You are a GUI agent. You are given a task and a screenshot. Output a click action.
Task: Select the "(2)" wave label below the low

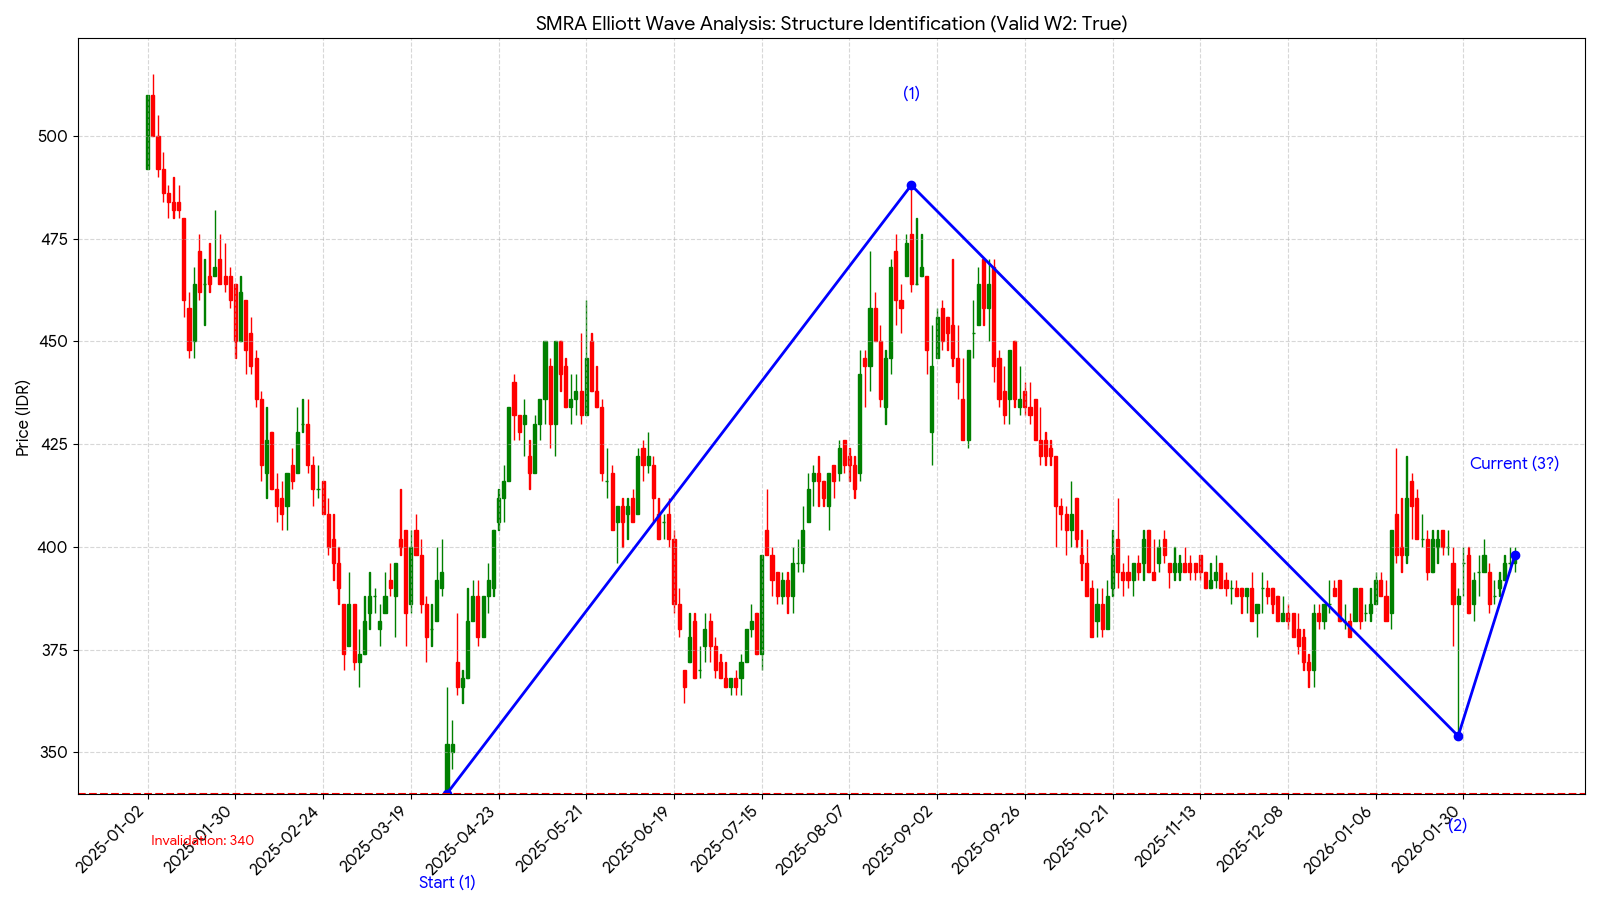[1458, 825]
